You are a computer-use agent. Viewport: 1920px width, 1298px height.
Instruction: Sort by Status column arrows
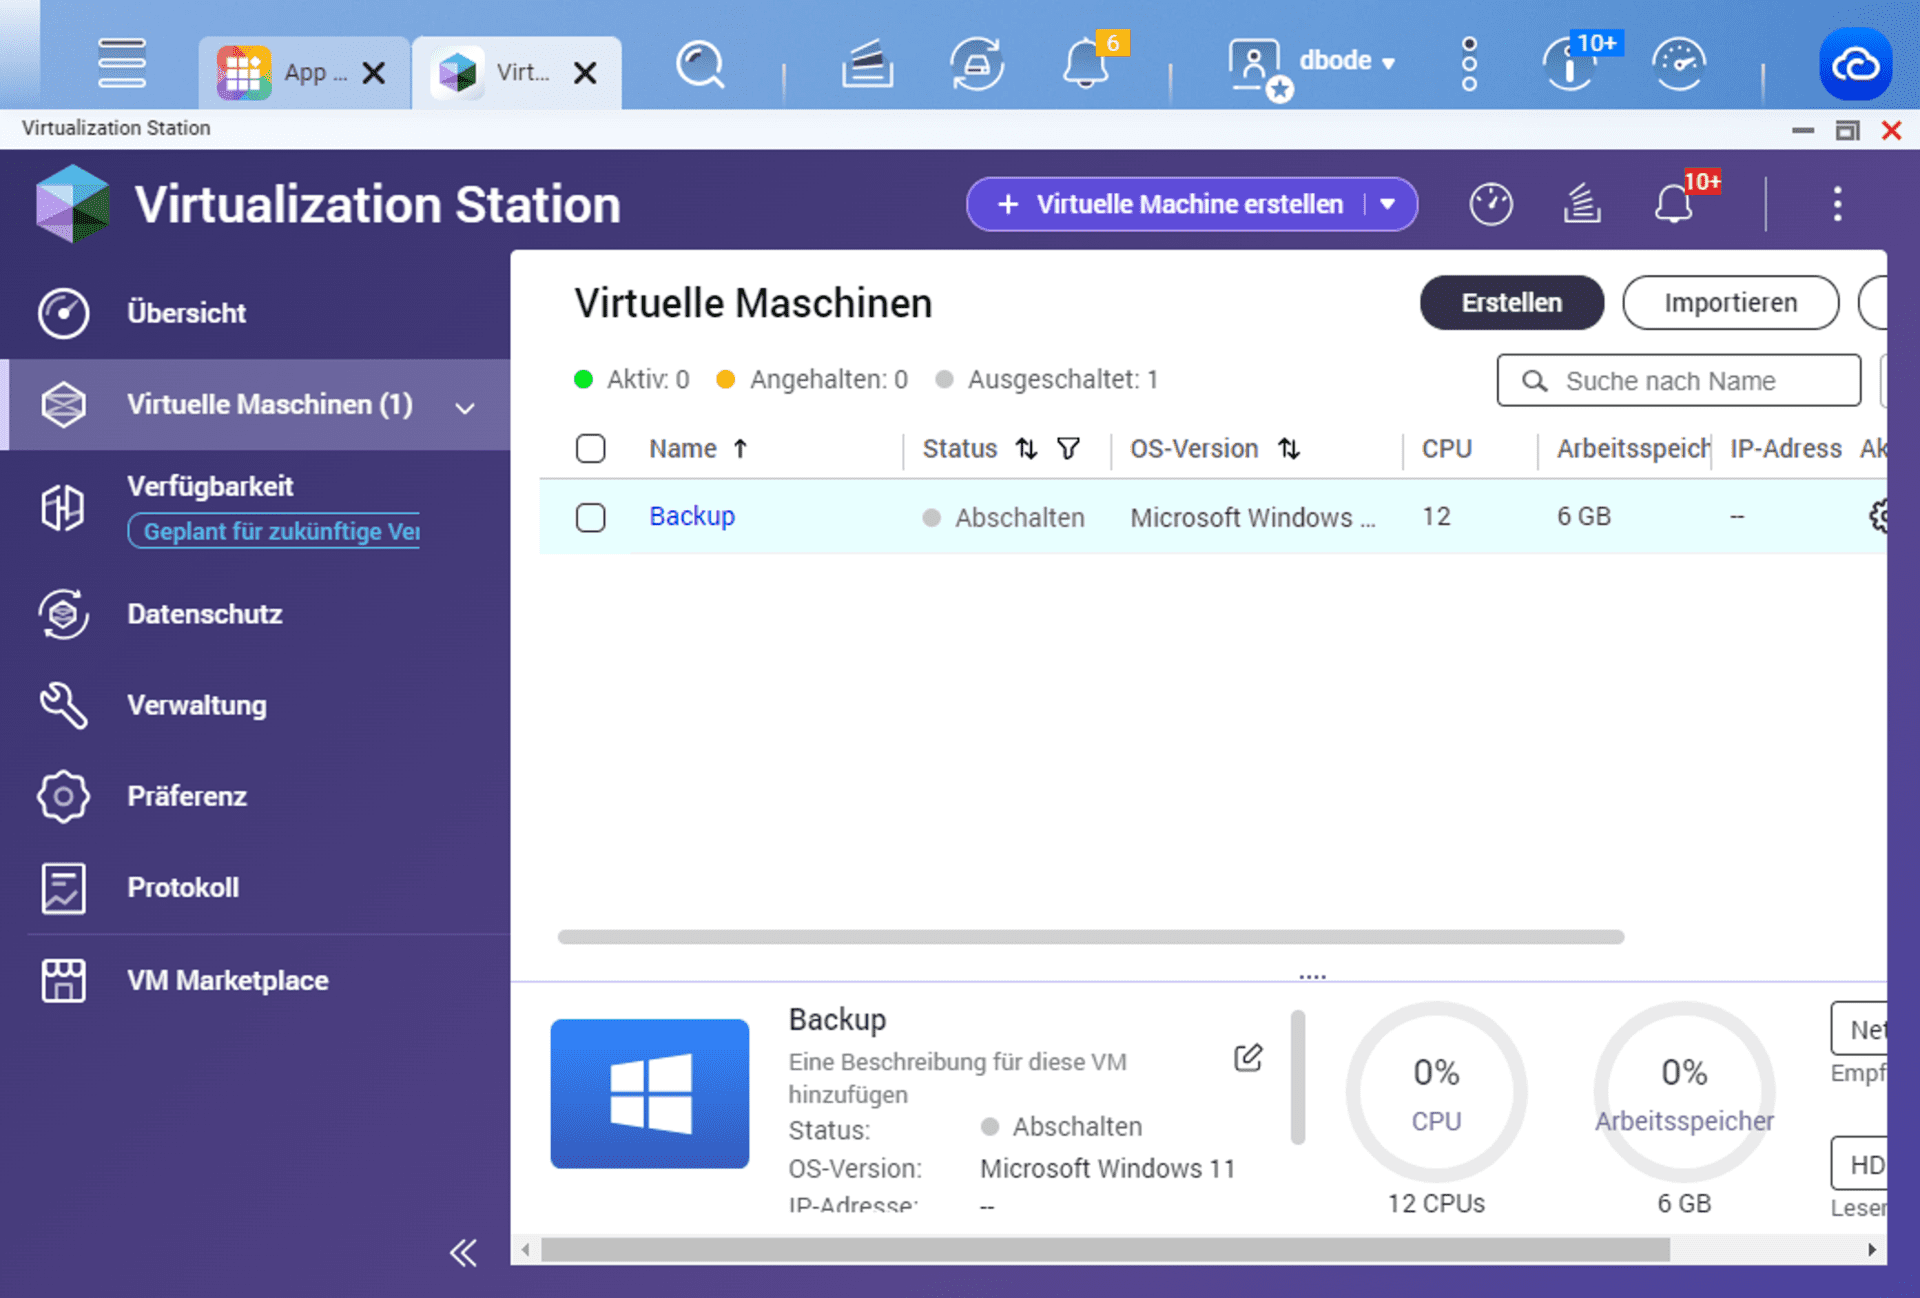tap(1026, 449)
